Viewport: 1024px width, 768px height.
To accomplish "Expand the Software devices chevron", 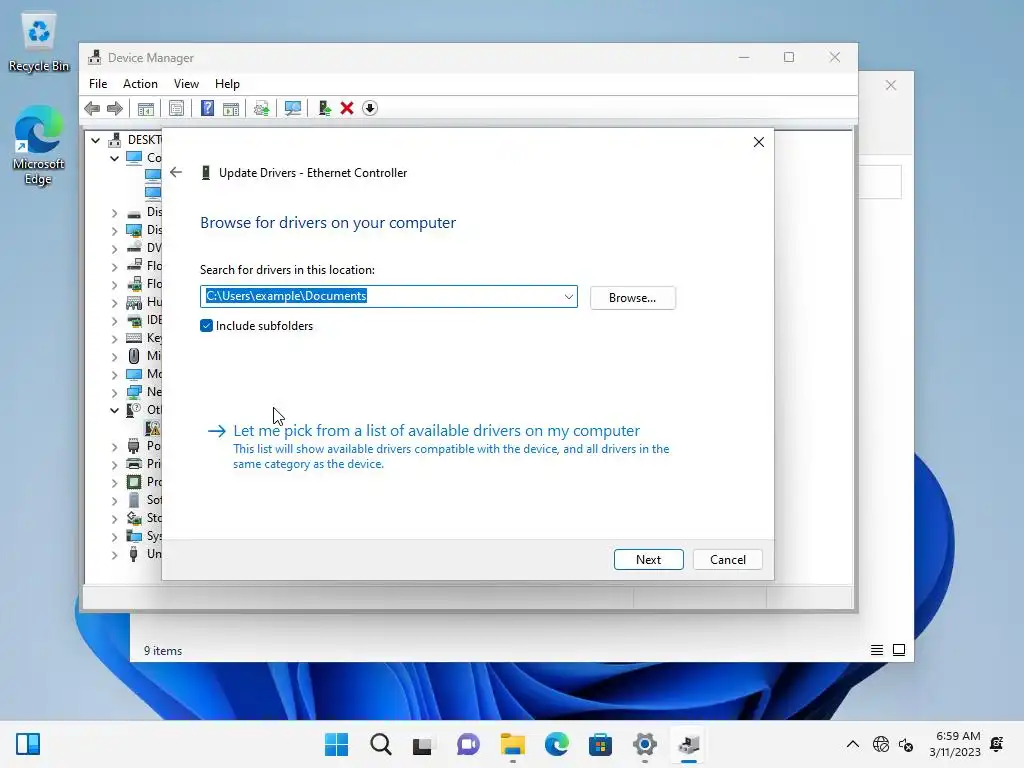I will point(114,500).
